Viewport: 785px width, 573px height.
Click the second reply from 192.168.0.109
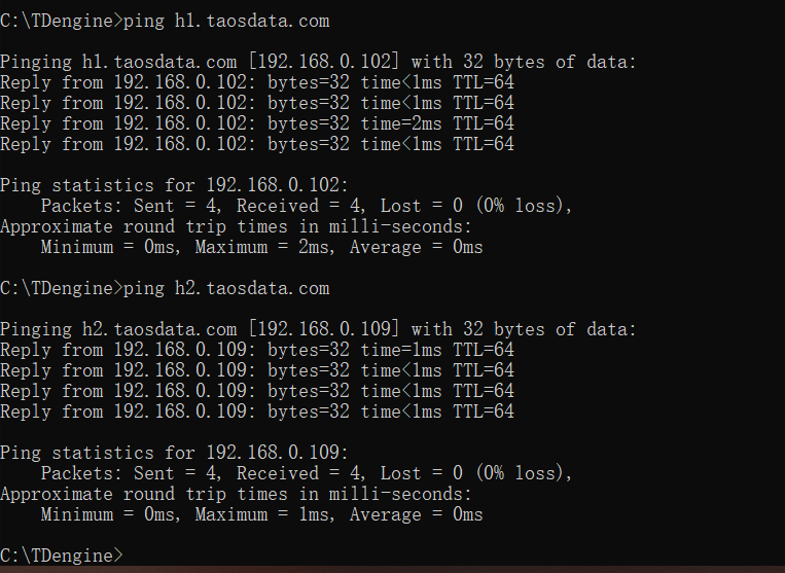pos(257,370)
